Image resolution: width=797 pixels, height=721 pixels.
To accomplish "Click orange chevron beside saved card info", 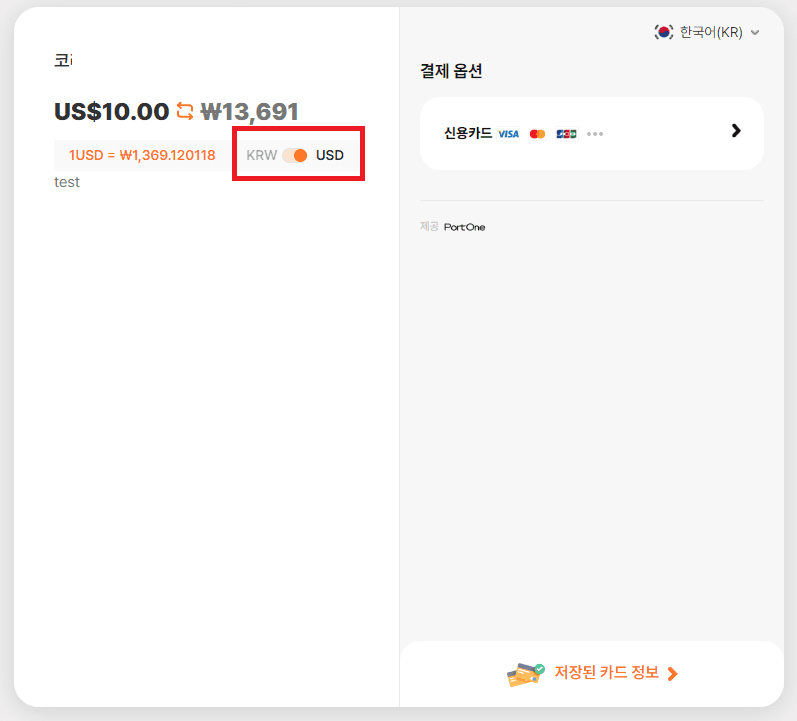I will pos(673,674).
